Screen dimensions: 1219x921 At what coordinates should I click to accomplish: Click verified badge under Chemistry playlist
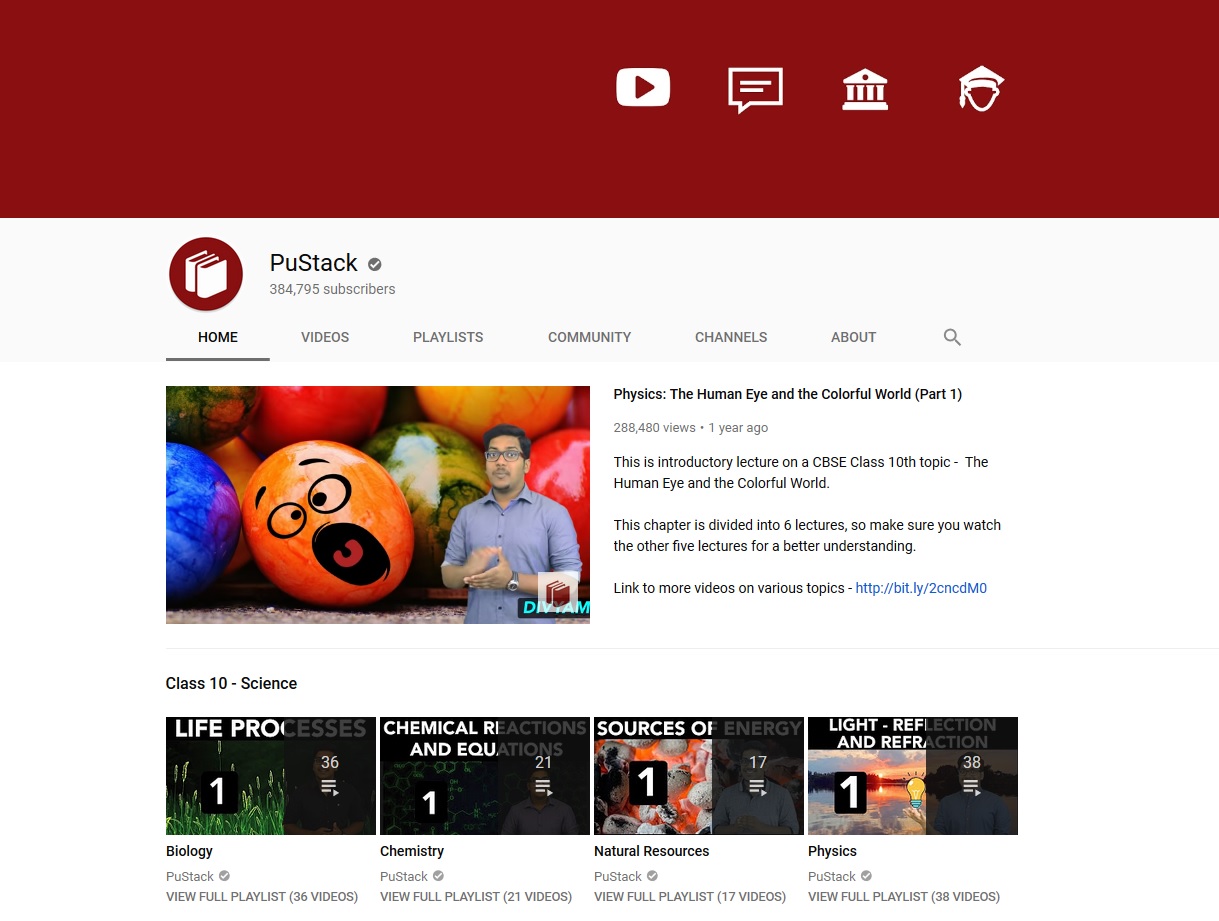(x=438, y=876)
